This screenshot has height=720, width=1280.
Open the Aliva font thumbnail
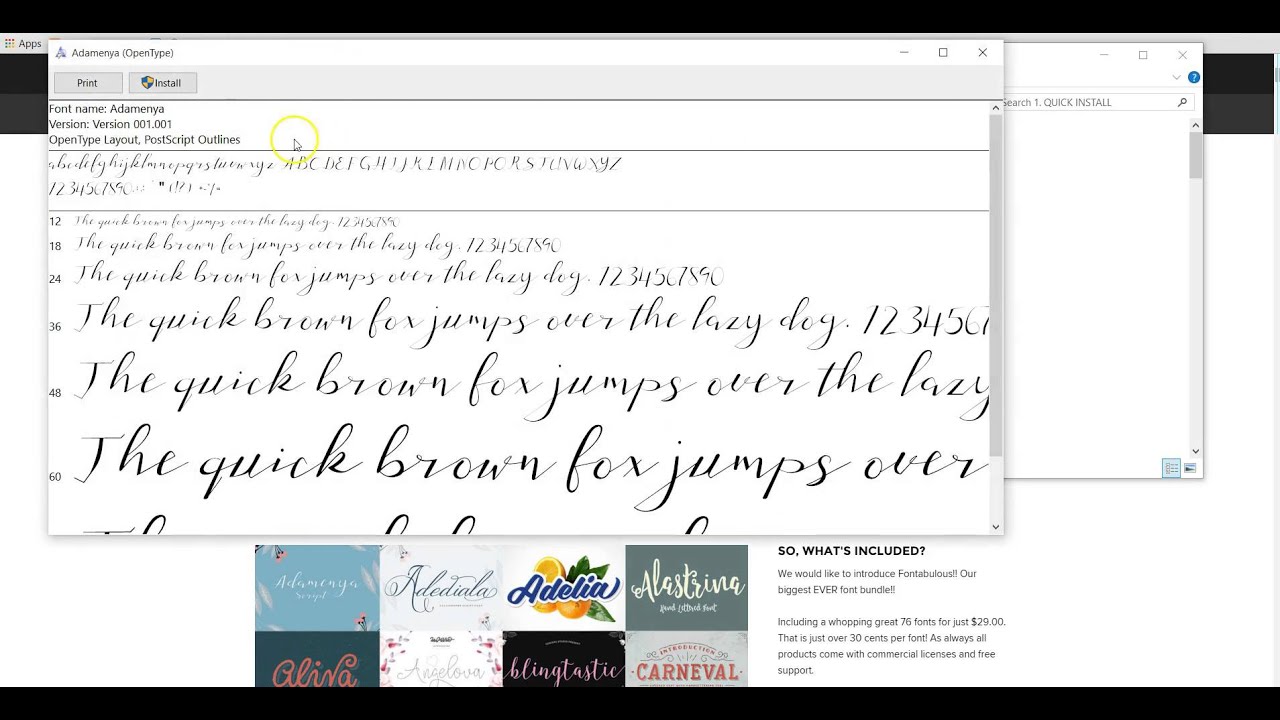click(x=317, y=660)
